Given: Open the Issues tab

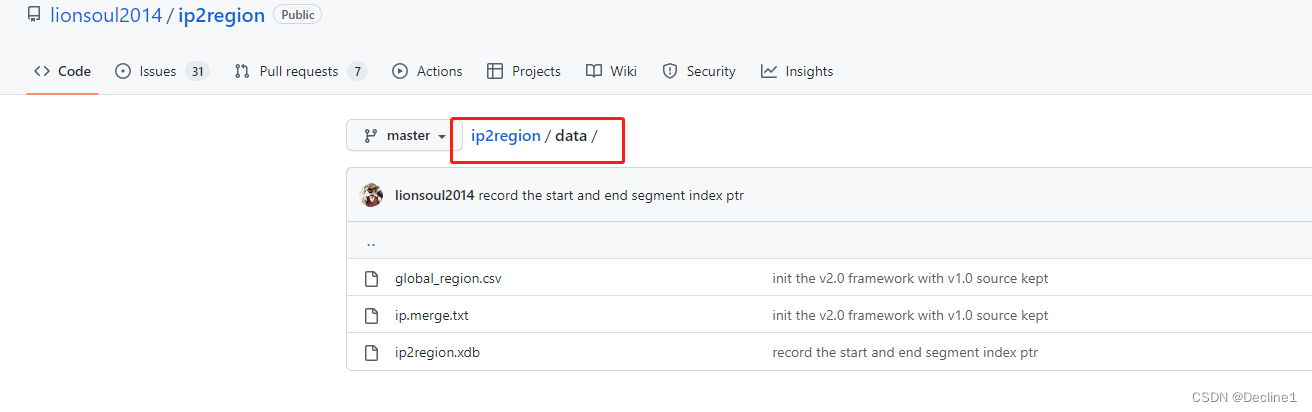Looking at the screenshot, I should [x=161, y=71].
